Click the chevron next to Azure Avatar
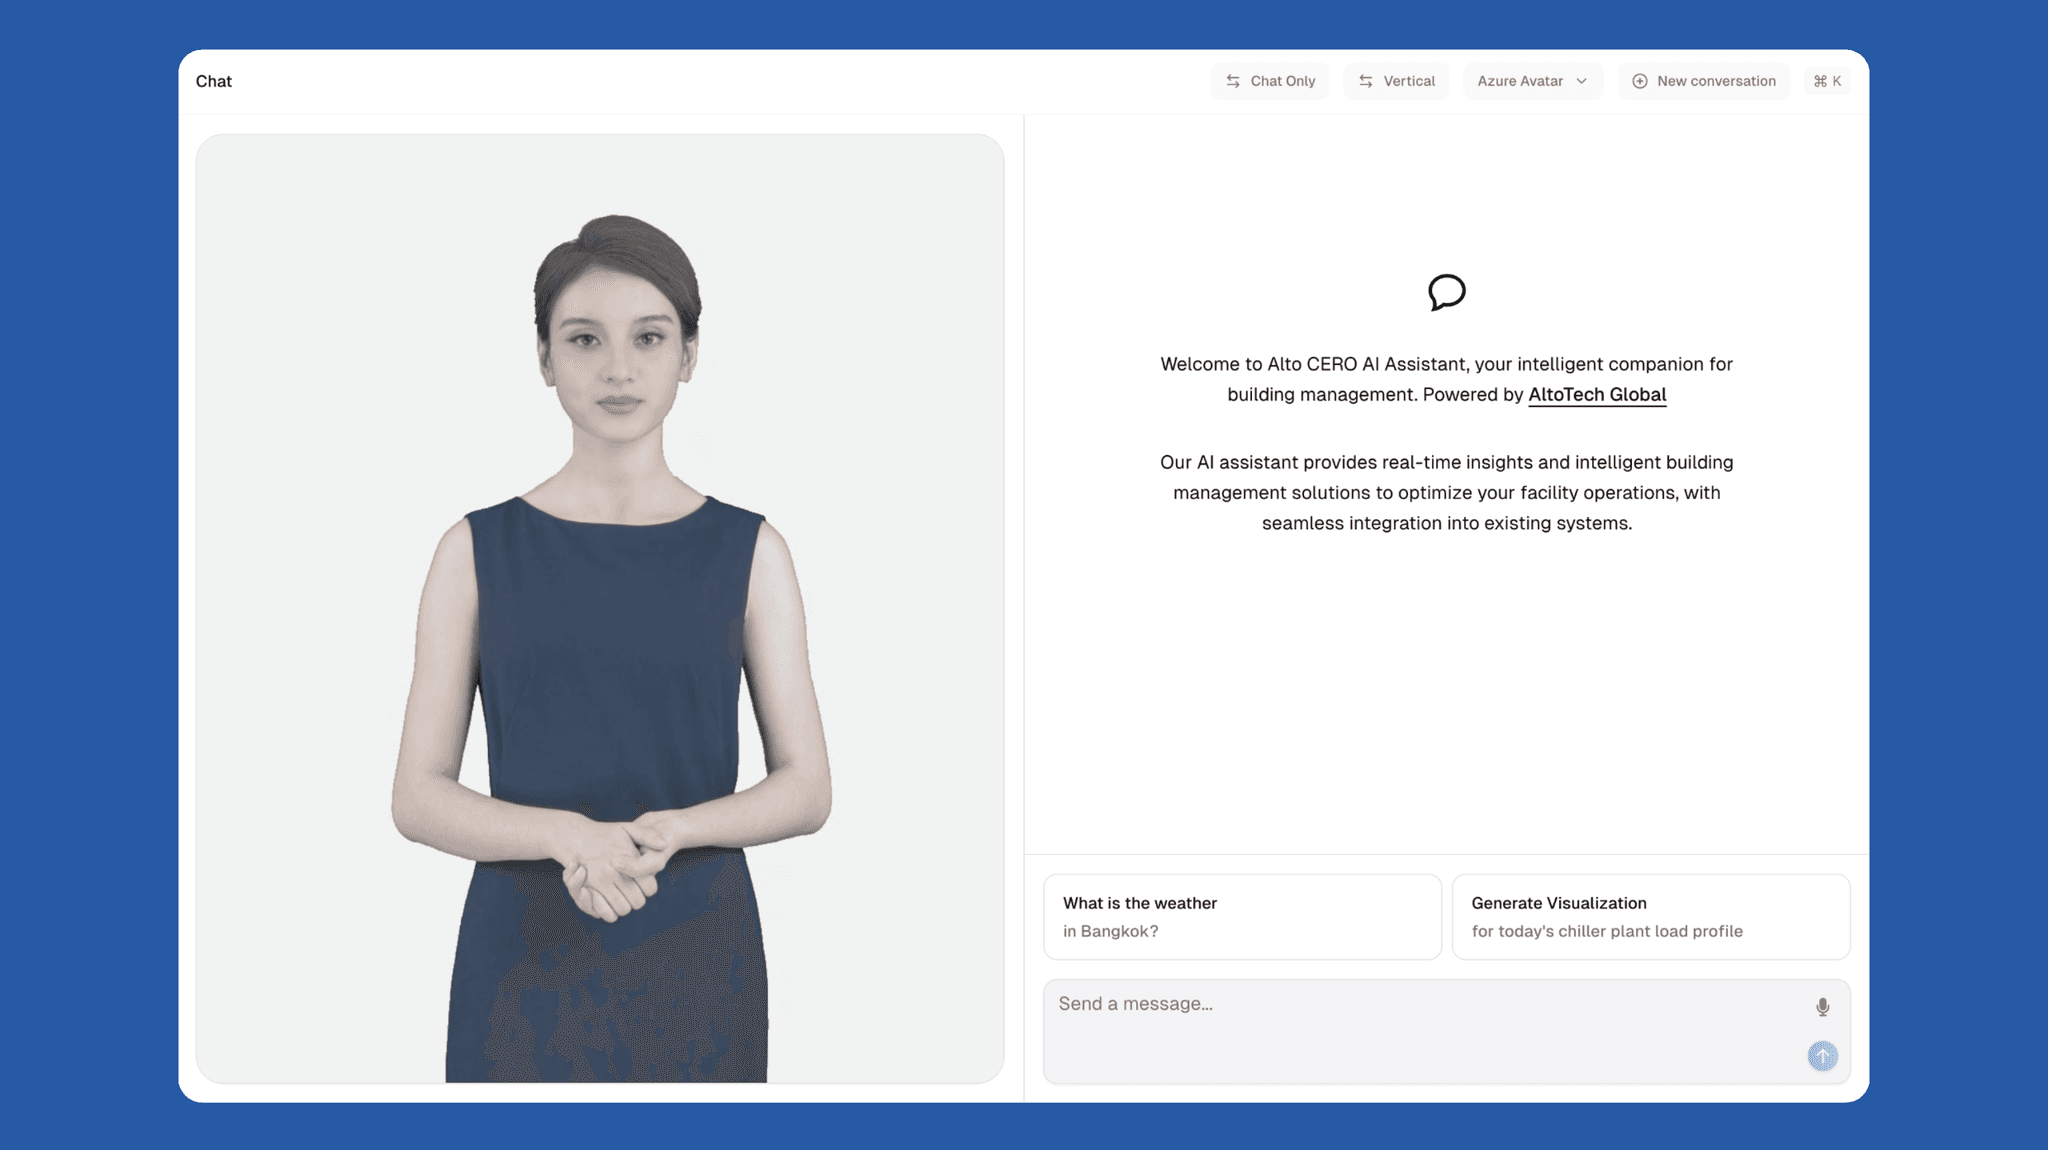Image resolution: width=2048 pixels, height=1150 pixels. pos(1581,81)
